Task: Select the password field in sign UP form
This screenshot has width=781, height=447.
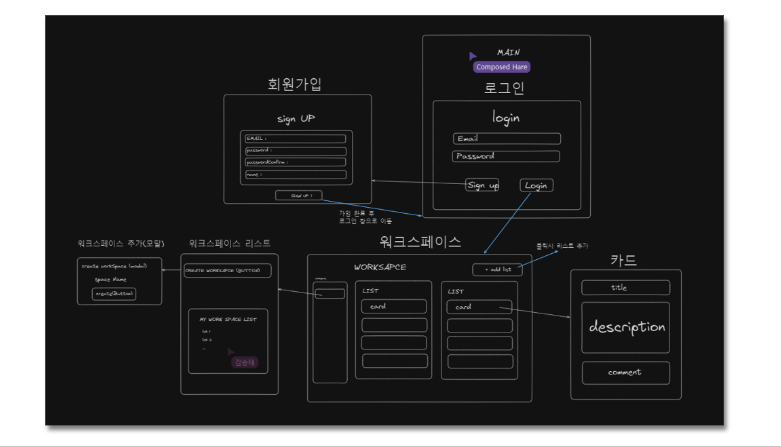Action: [x=295, y=150]
